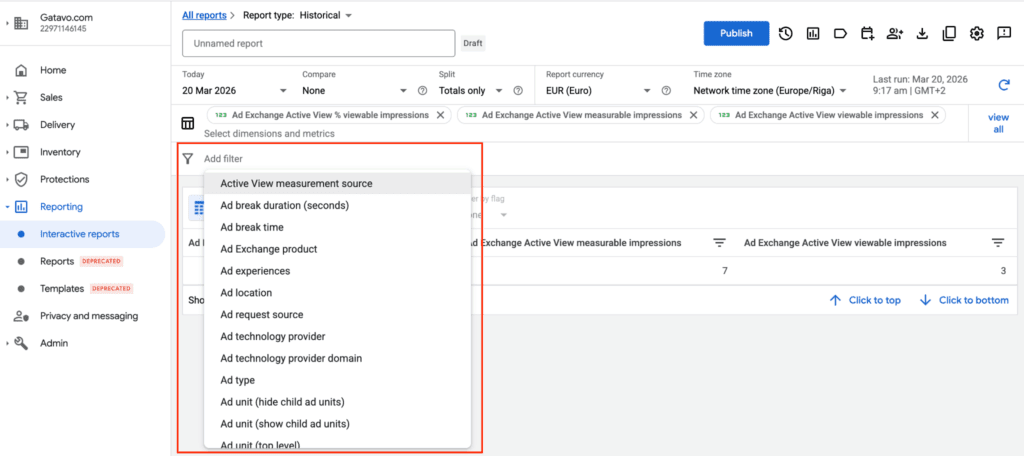Remove the Active View measurable impressions chip
Screen dimensions: 1024x456
pyautogui.click(x=694, y=115)
